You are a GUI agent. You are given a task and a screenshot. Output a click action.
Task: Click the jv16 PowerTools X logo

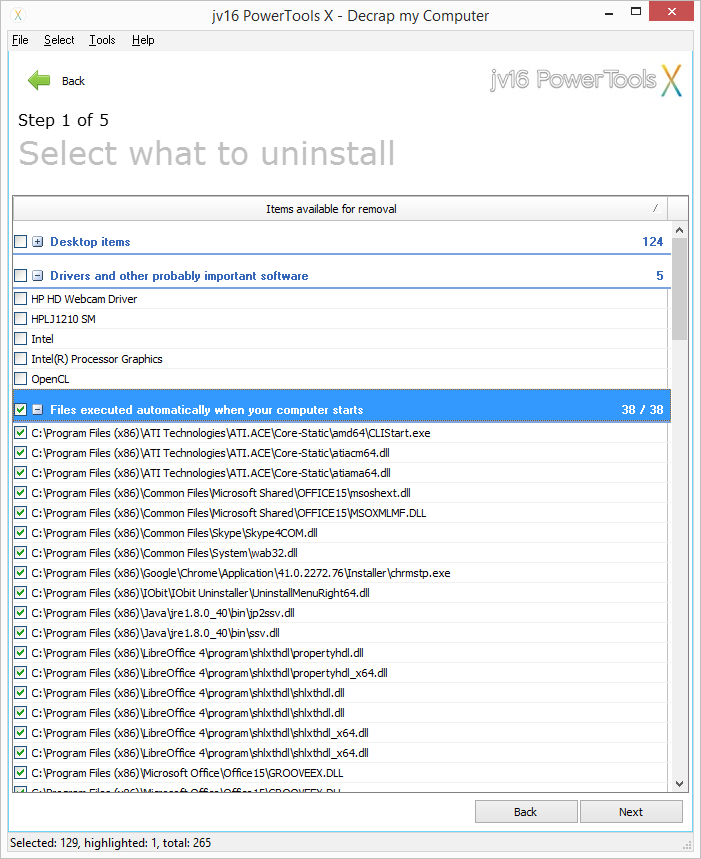pyautogui.click(x=587, y=80)
